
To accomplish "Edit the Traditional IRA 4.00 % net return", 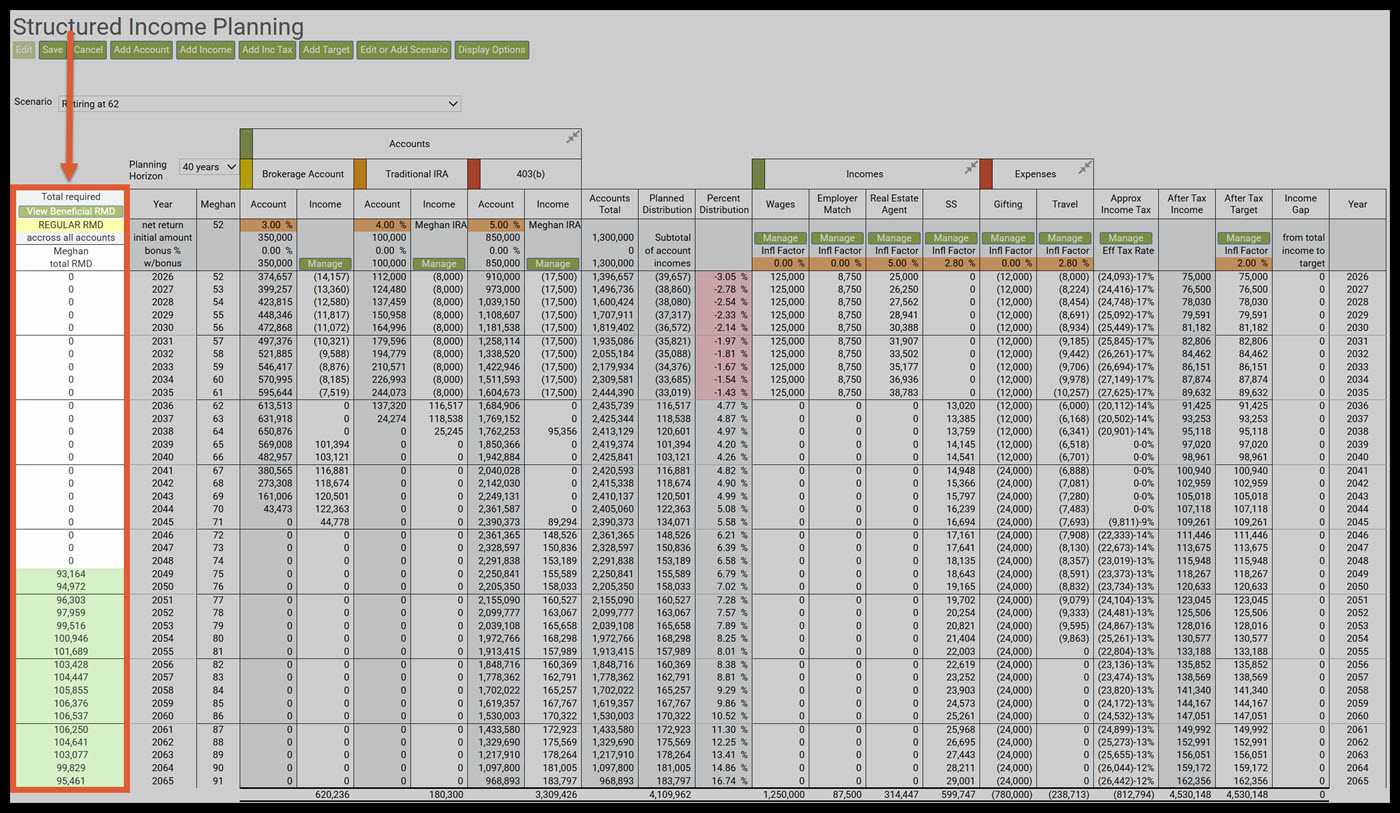I will pyautogui.click(x=382, y=225).
